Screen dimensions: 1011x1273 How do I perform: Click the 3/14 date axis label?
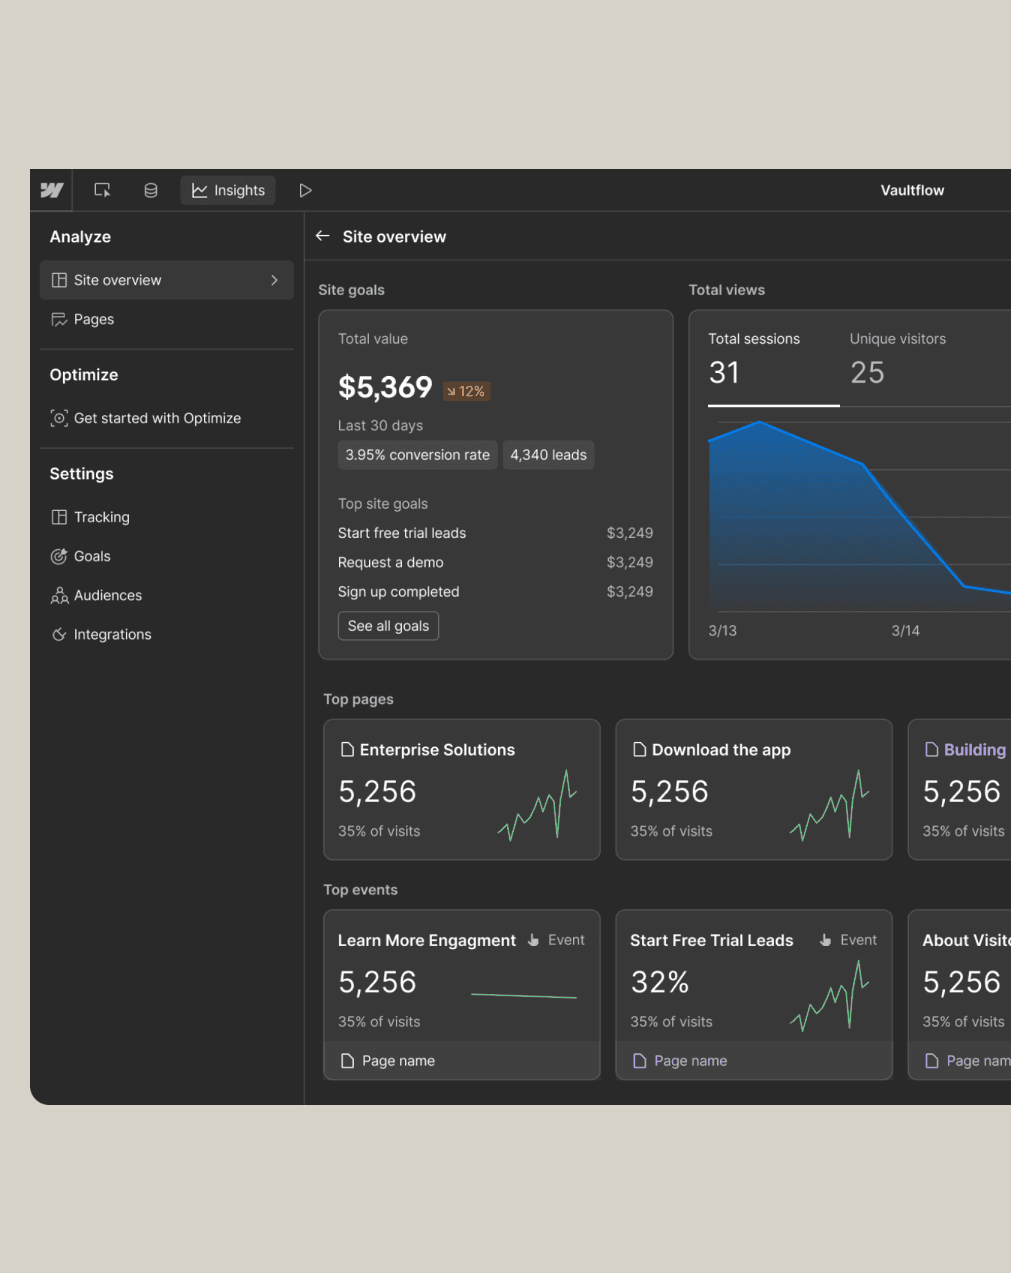tap(906, 631)
